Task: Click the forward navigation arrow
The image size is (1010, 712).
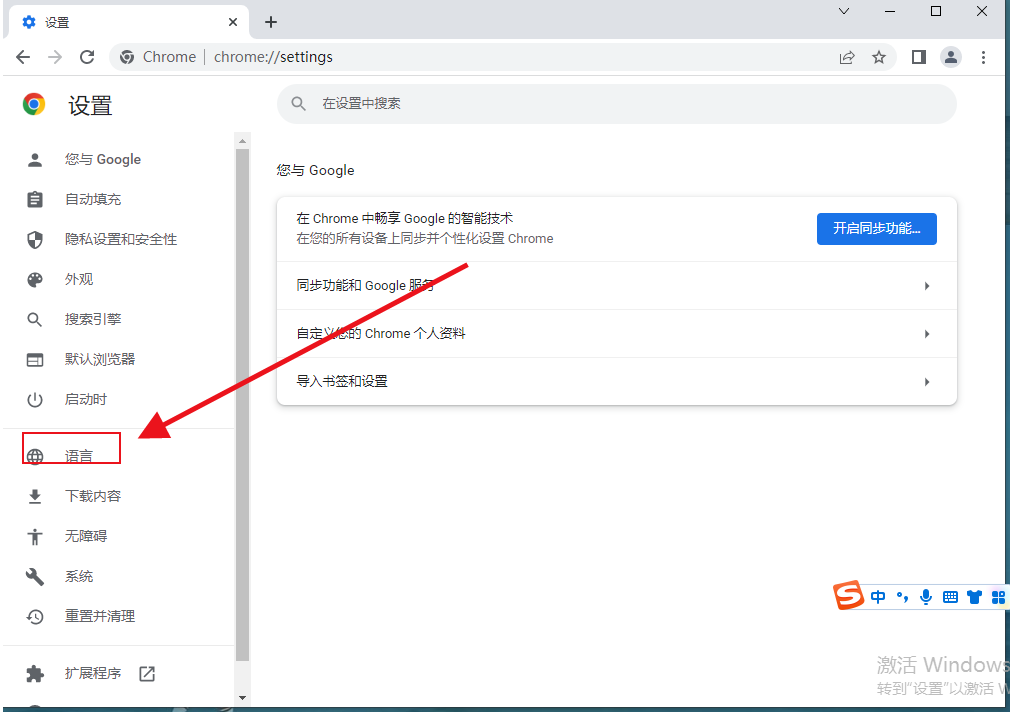Action: tap(55, 57)
